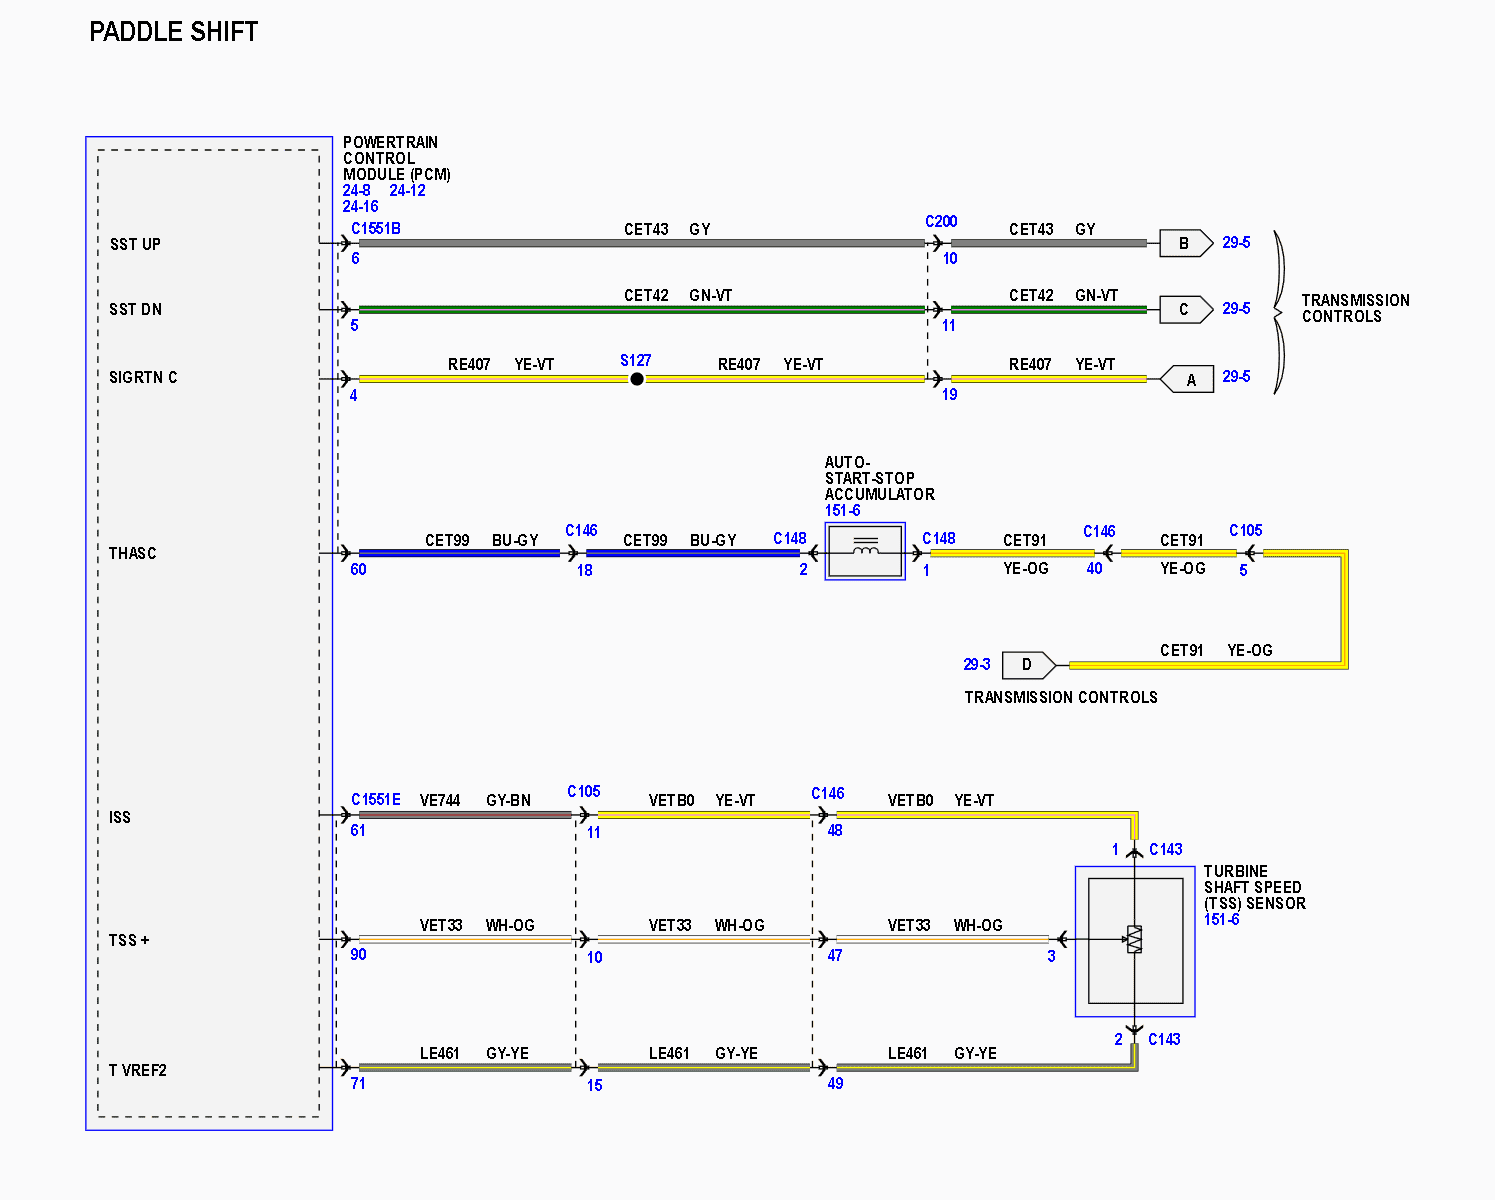Click the Powertrain Control Module PCM label
The width and height of the screenshot is (1495, 1200).
[x=397, y=158]
